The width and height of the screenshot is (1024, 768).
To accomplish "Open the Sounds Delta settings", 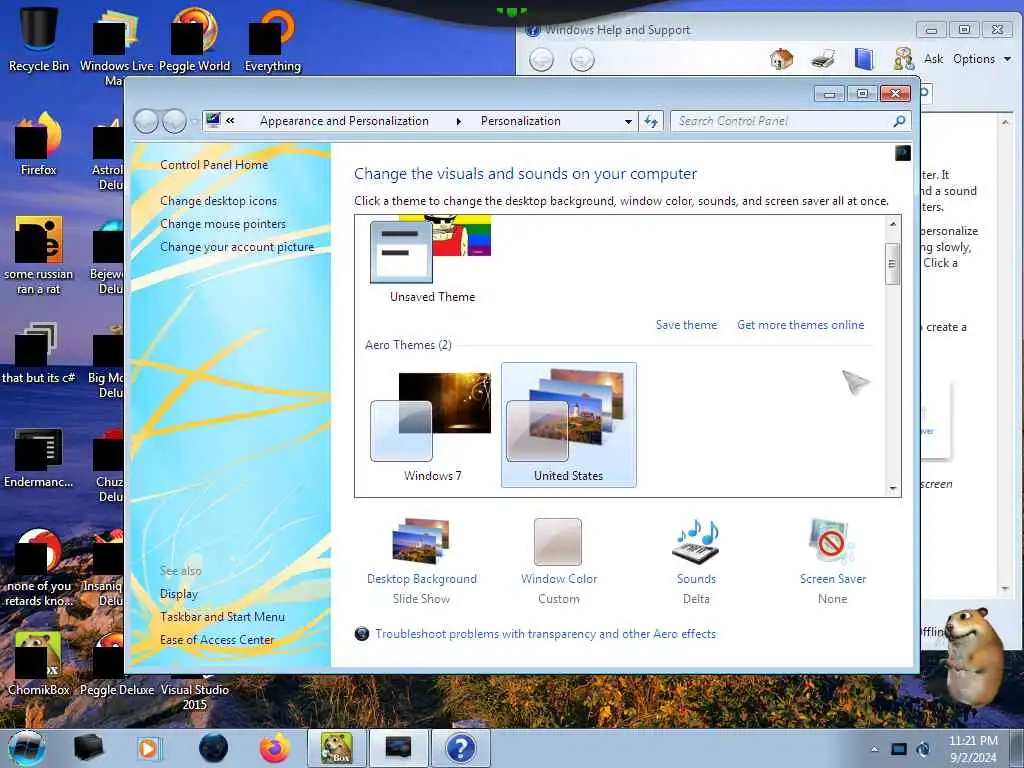I will tap(696, 560).
